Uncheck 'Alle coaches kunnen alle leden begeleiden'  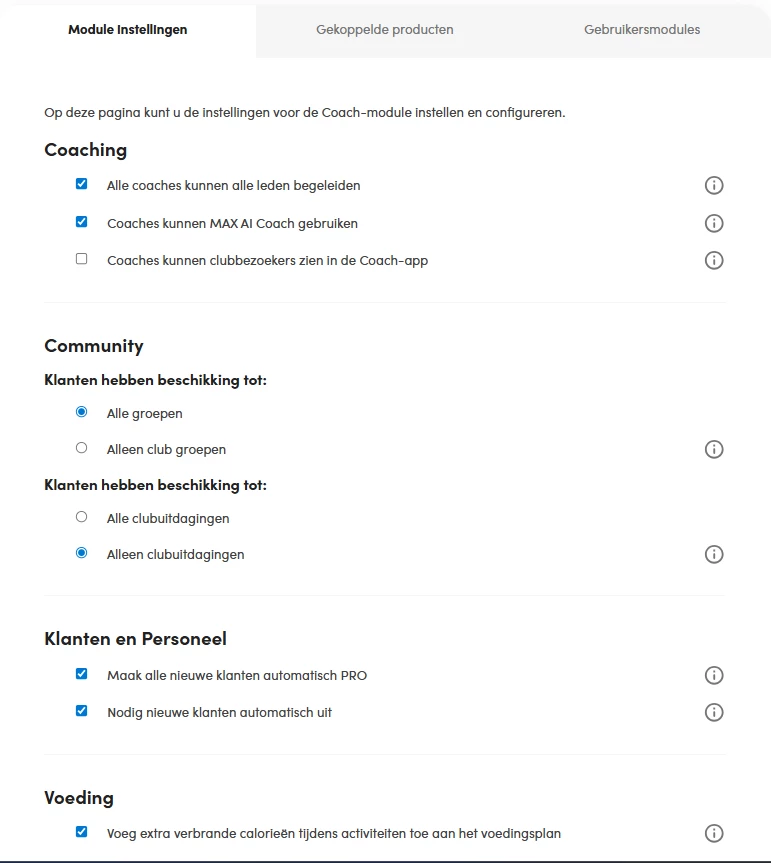pos(82,184)
